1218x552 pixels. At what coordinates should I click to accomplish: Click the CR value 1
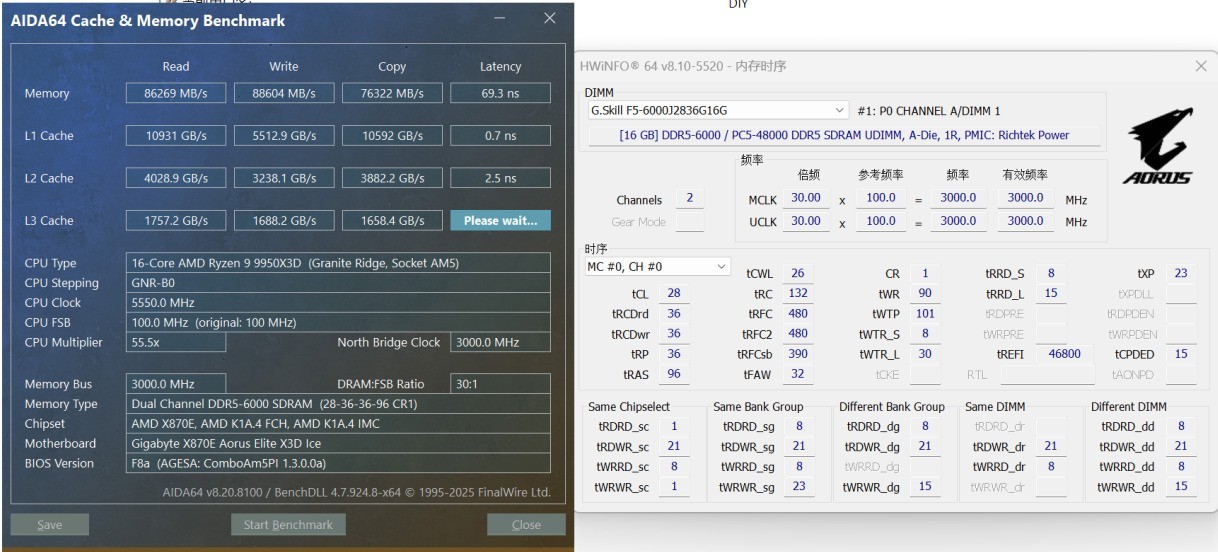point(925,273)
